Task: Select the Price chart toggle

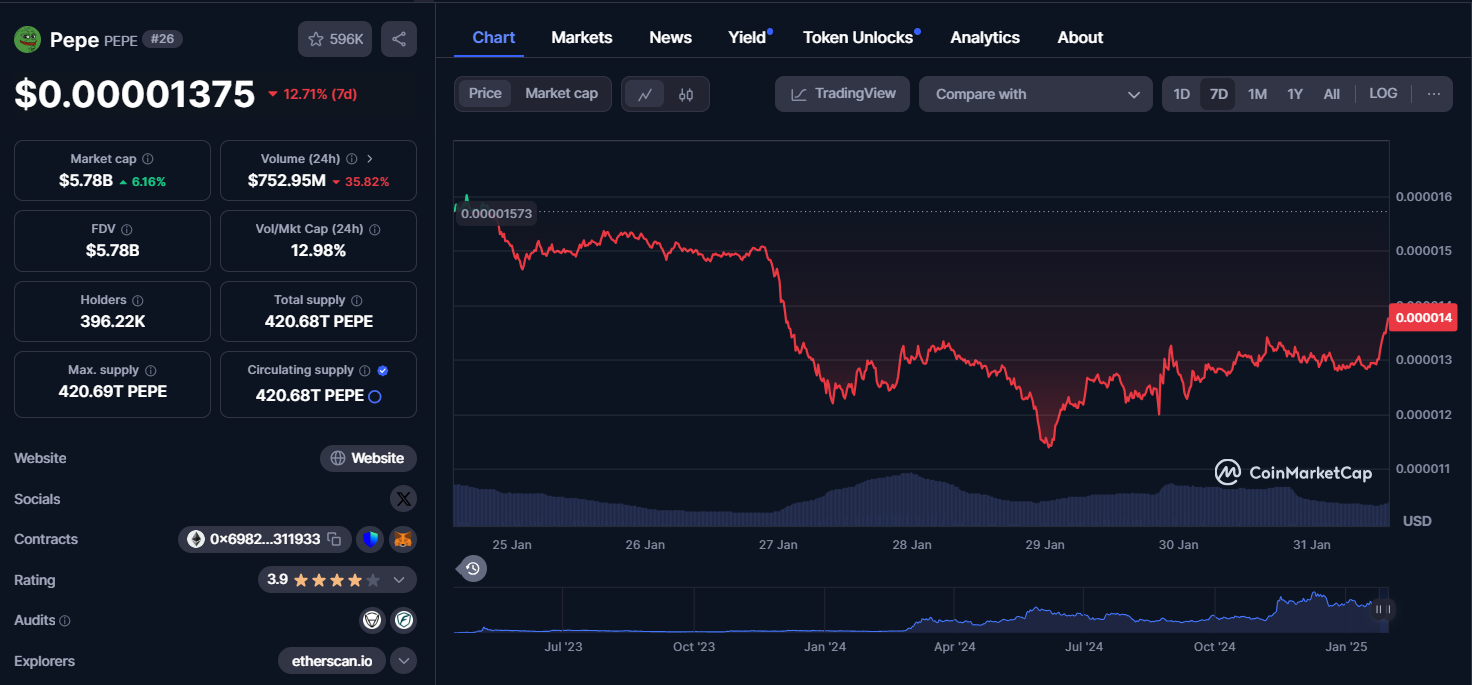Action: click(485, 93)
